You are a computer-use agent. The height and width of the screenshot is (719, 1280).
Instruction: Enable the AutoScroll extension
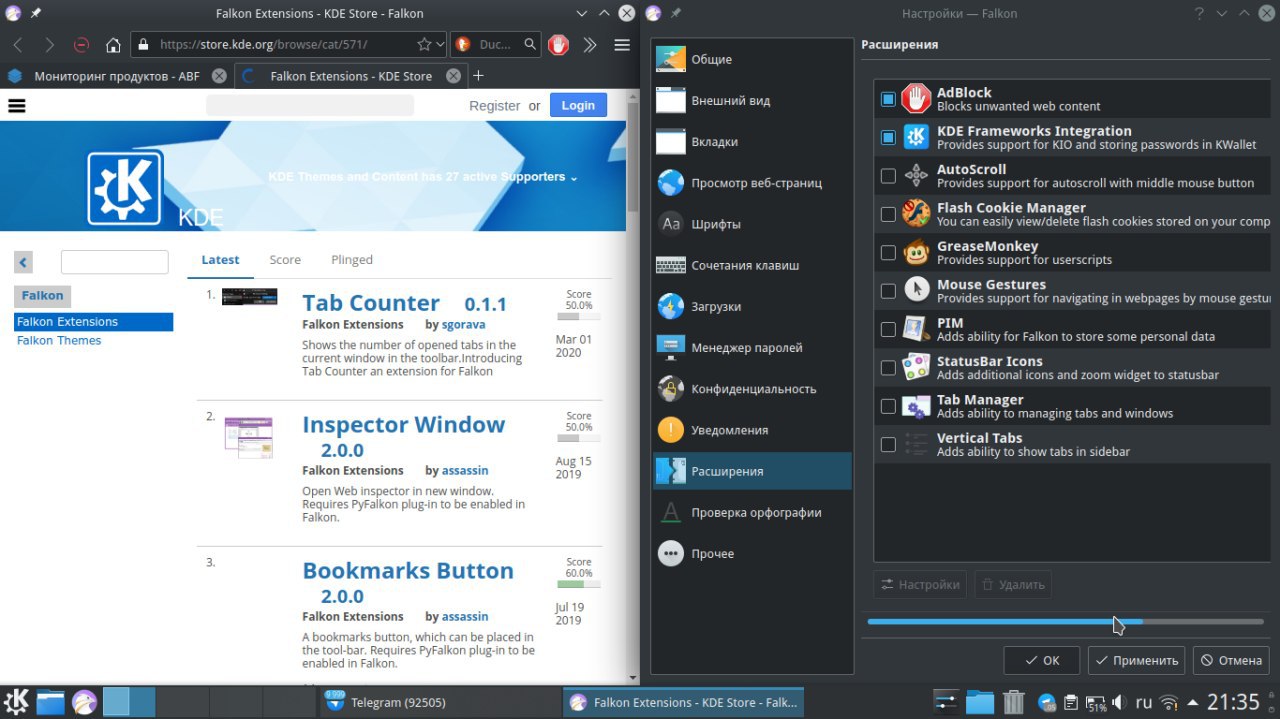(x=888, y=176)
